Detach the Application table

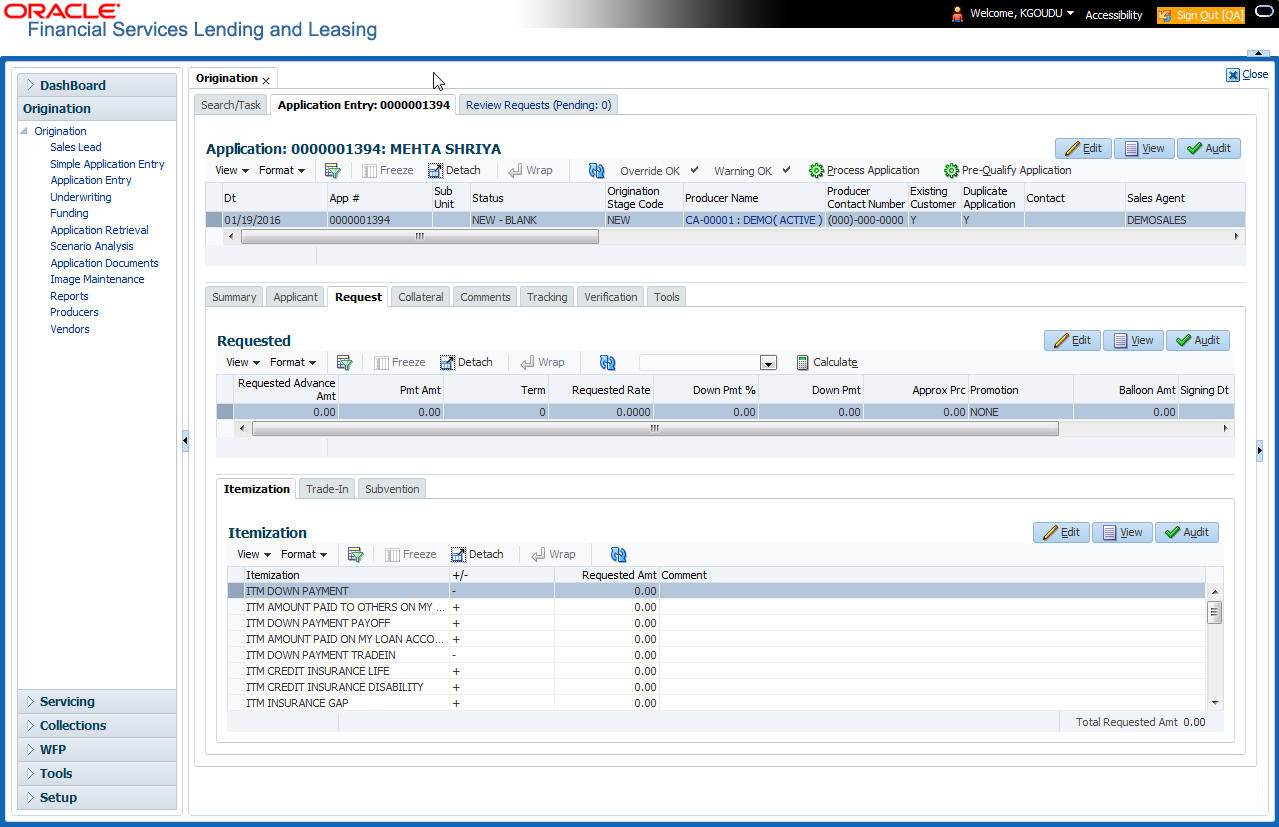coord(454,170)
